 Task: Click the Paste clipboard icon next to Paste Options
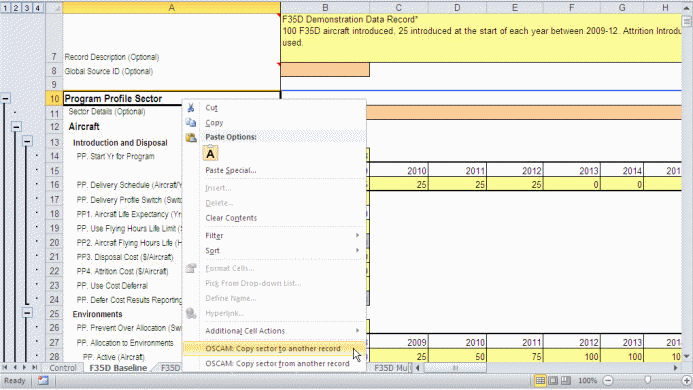(x=191, y=138)
